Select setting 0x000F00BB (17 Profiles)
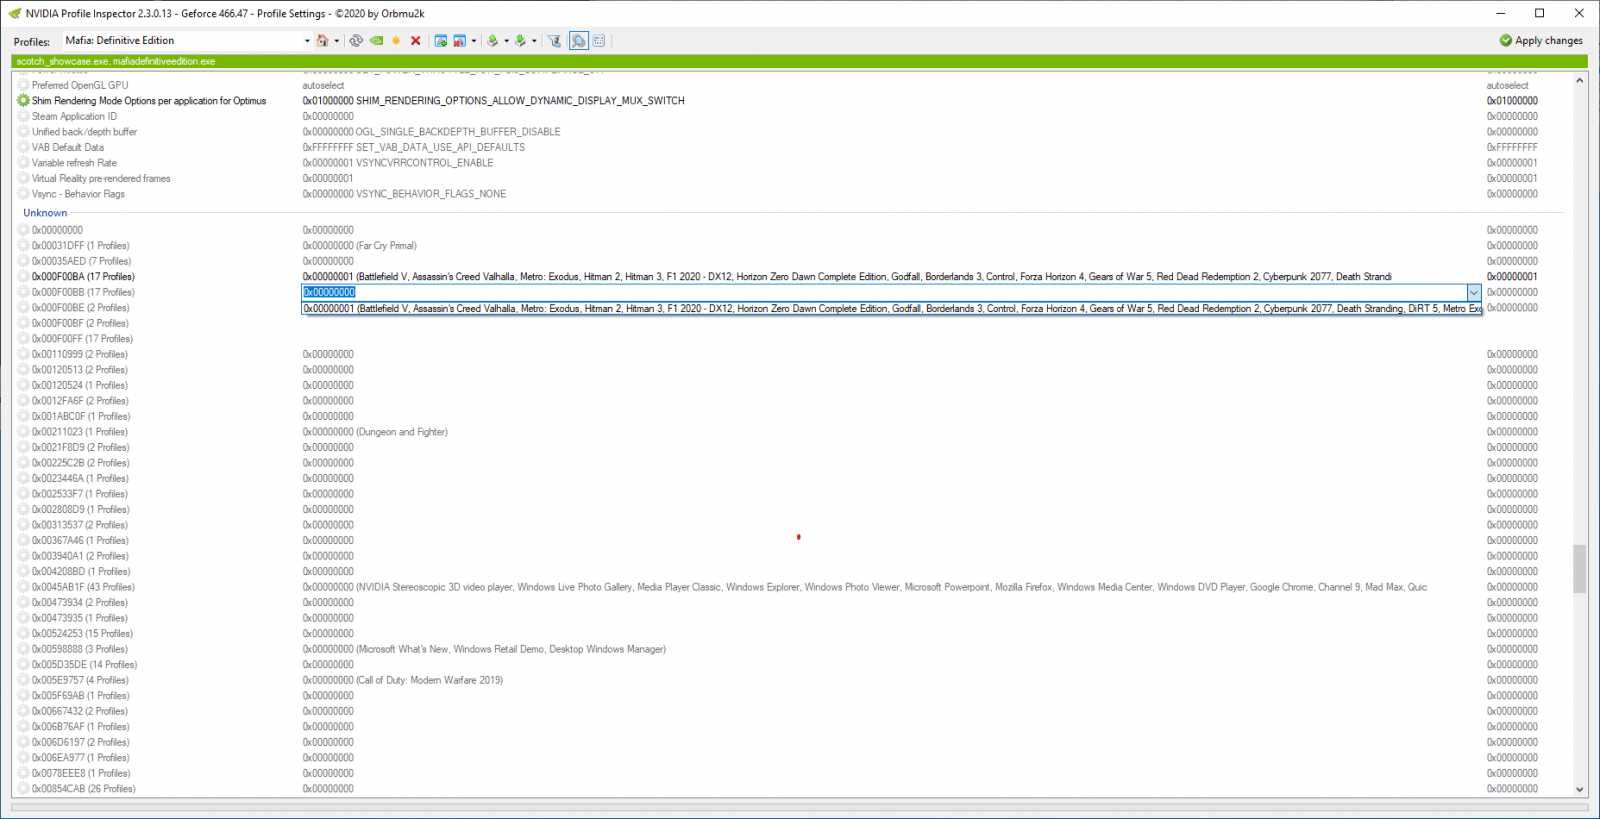 [x=83, y=293]
